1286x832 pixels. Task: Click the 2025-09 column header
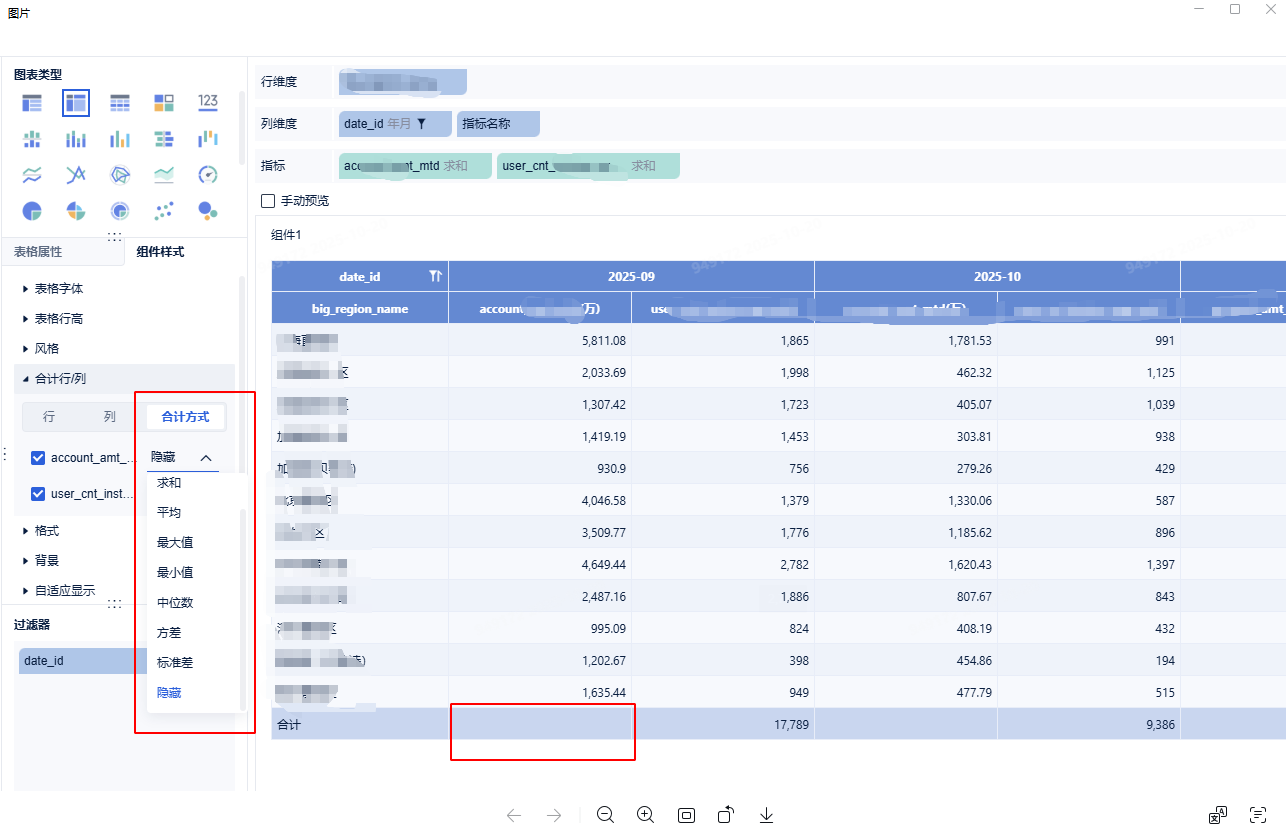tap(631, 276)
